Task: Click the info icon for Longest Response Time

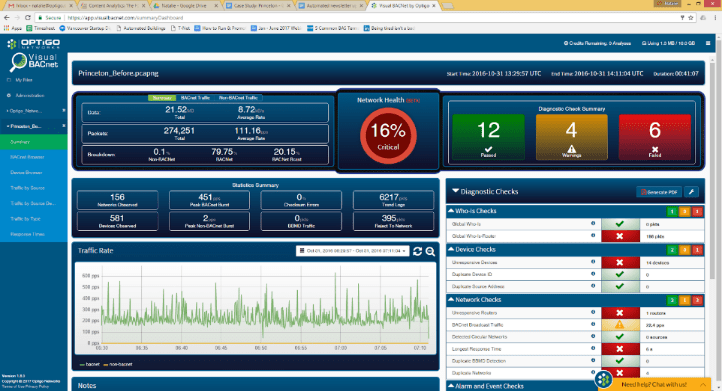Action: tap(593, 348)
